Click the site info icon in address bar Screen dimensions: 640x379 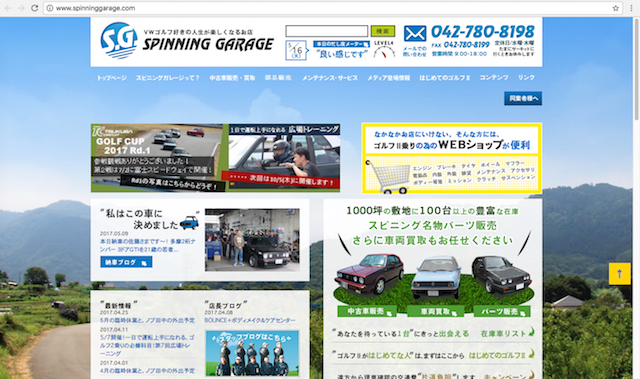[50, 8]
